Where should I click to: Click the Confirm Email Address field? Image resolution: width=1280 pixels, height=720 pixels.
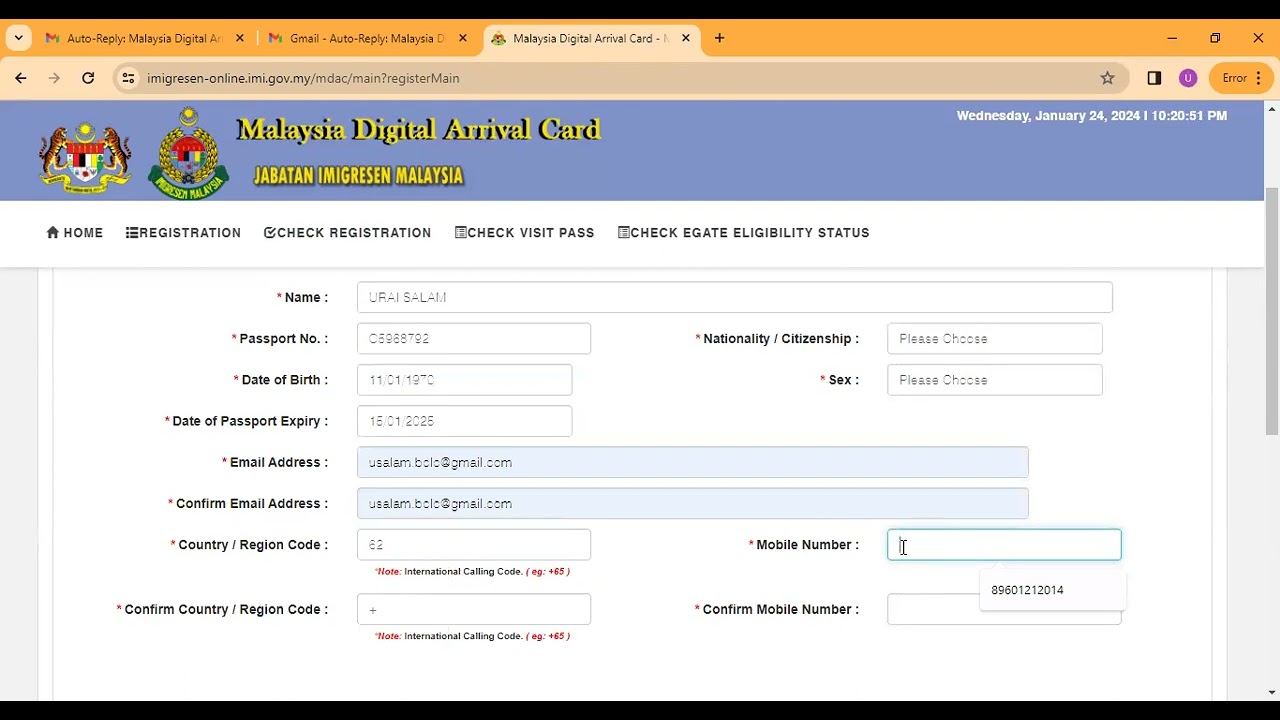[x=692, y=504]
